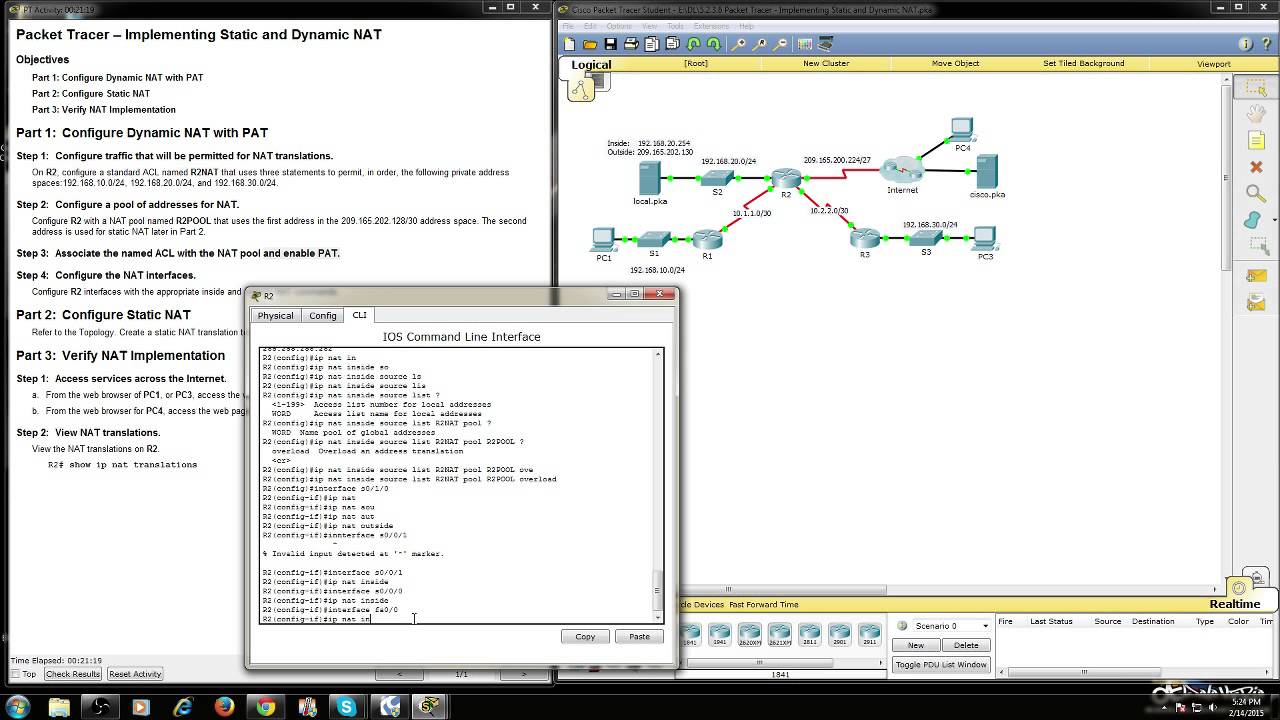Choose the Add Simple PDU envelope tool
Viewport: 1280px width, 720px height.
[1256, 277]
